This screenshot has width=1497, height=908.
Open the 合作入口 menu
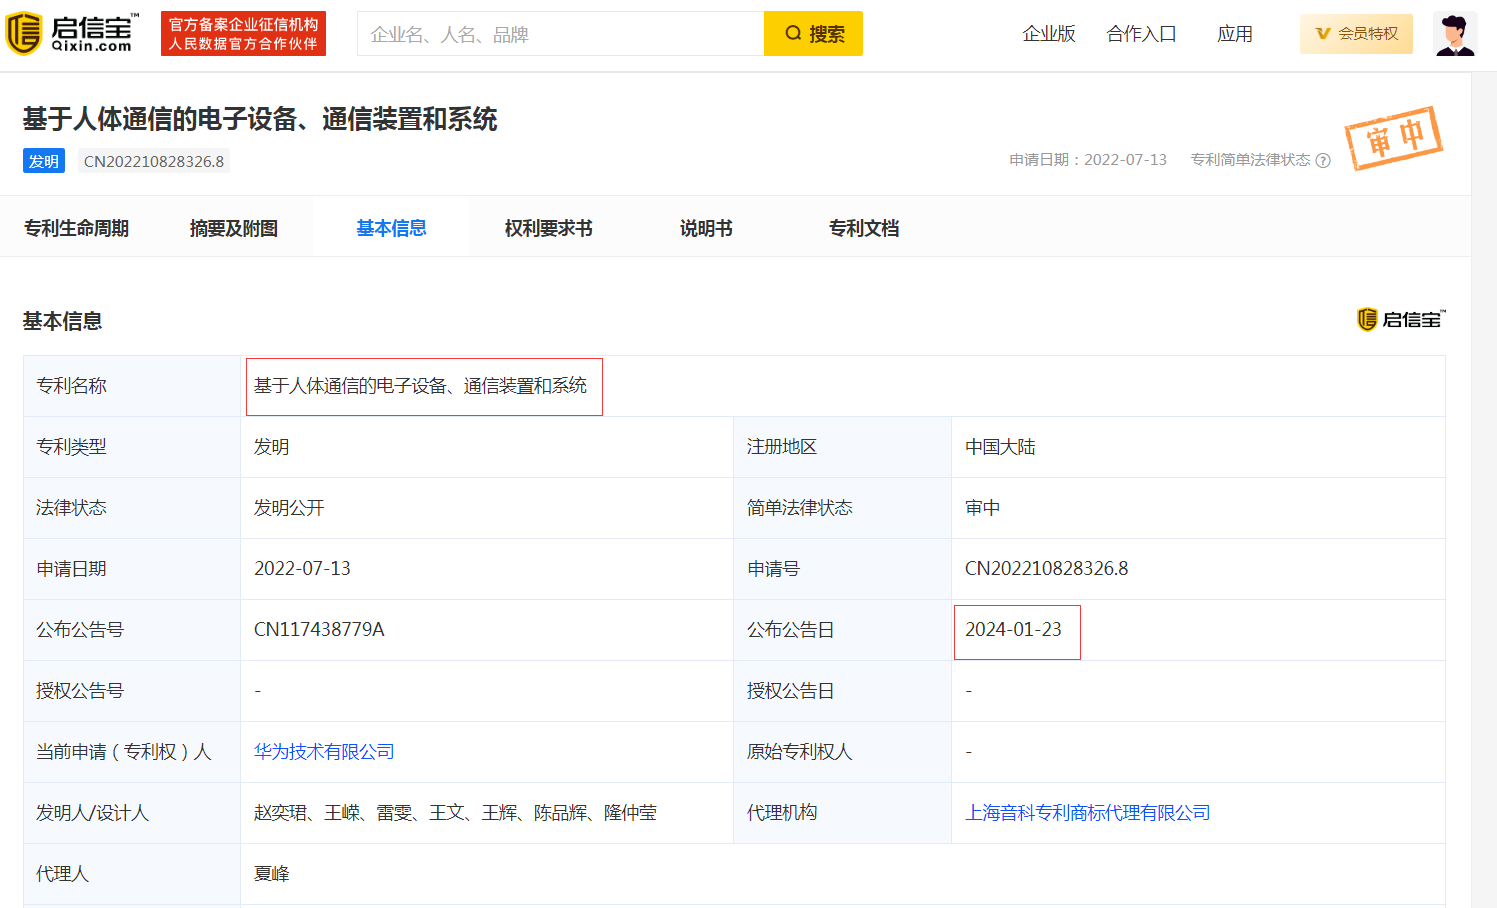point(1141,34)
